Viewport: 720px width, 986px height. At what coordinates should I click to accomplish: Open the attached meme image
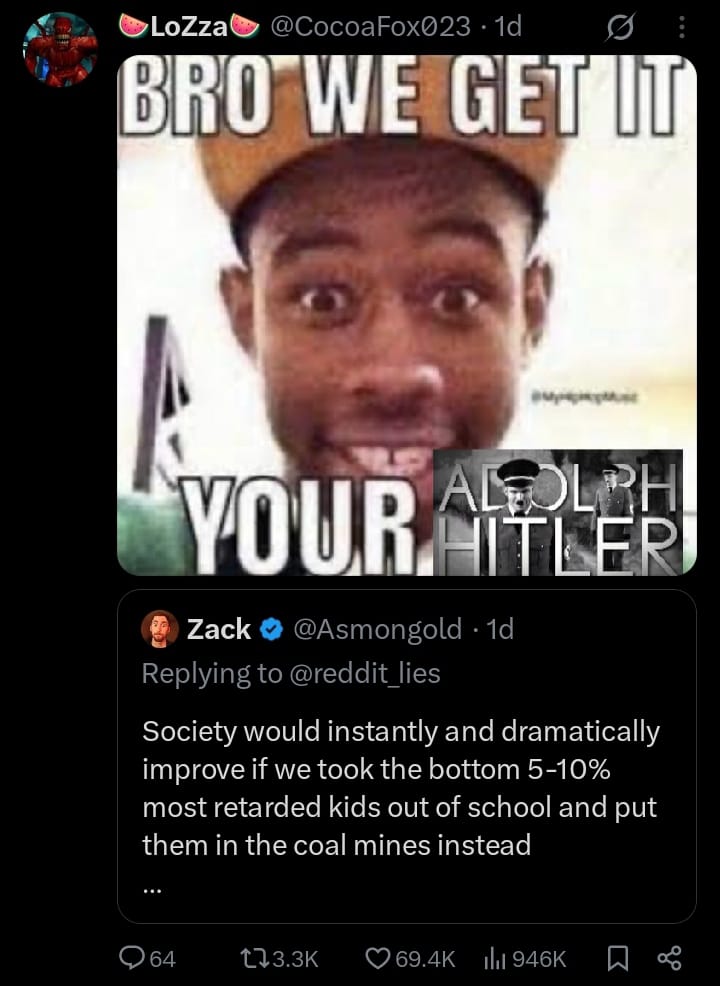407,315
